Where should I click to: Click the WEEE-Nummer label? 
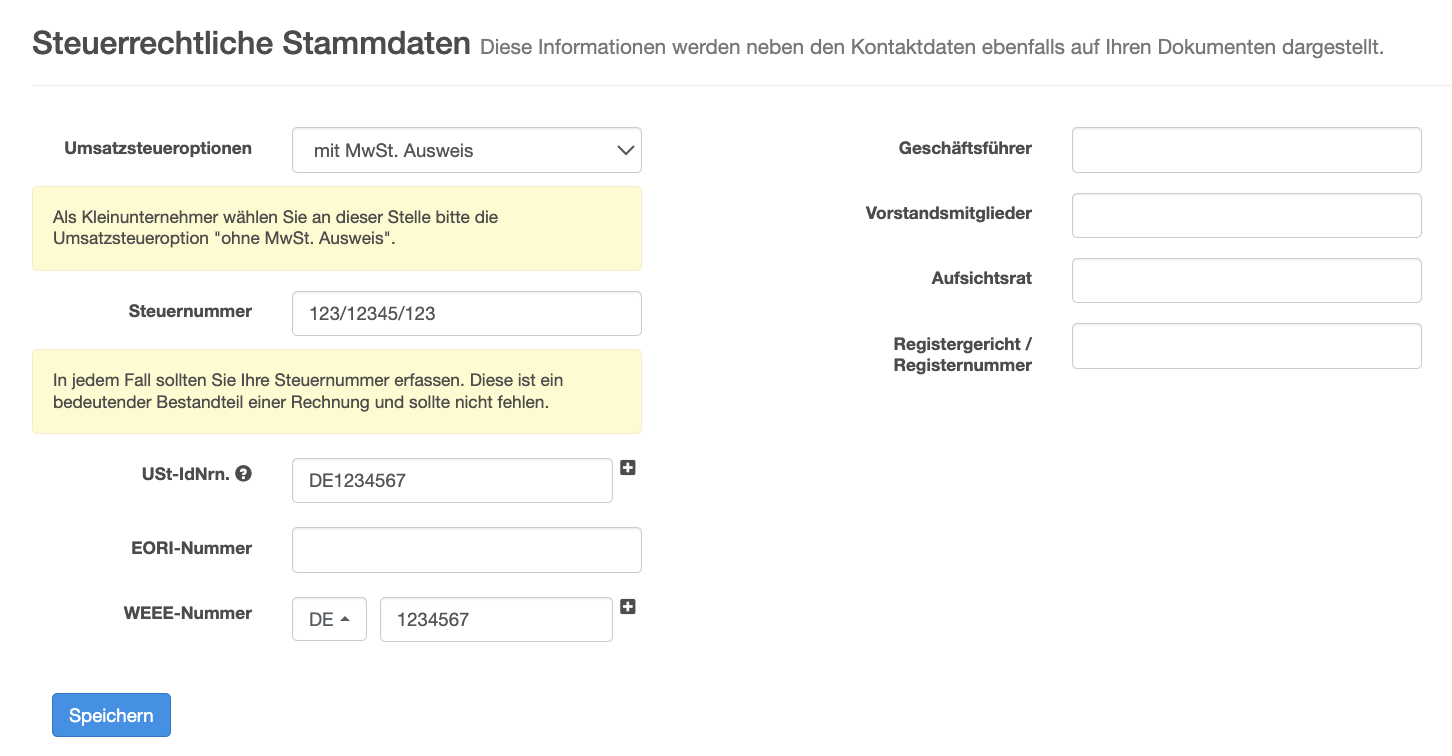coord(188,613)
